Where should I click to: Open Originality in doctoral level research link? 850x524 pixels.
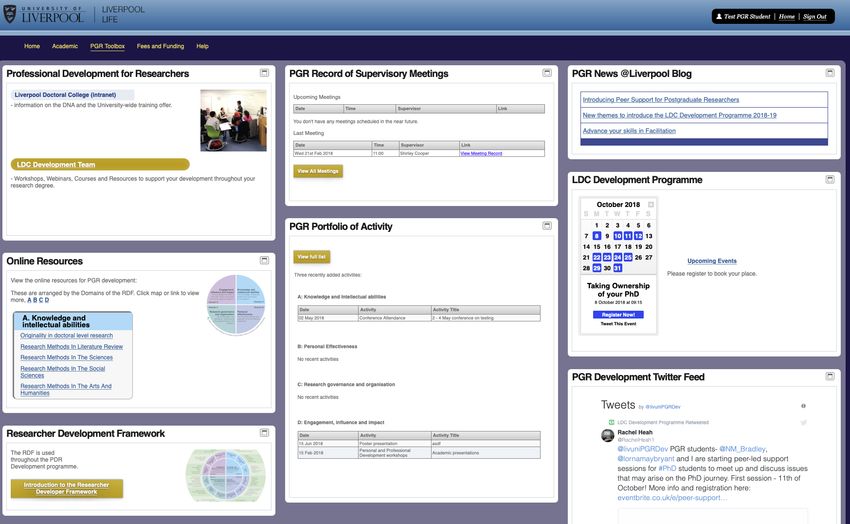click(x=67, y=335)
